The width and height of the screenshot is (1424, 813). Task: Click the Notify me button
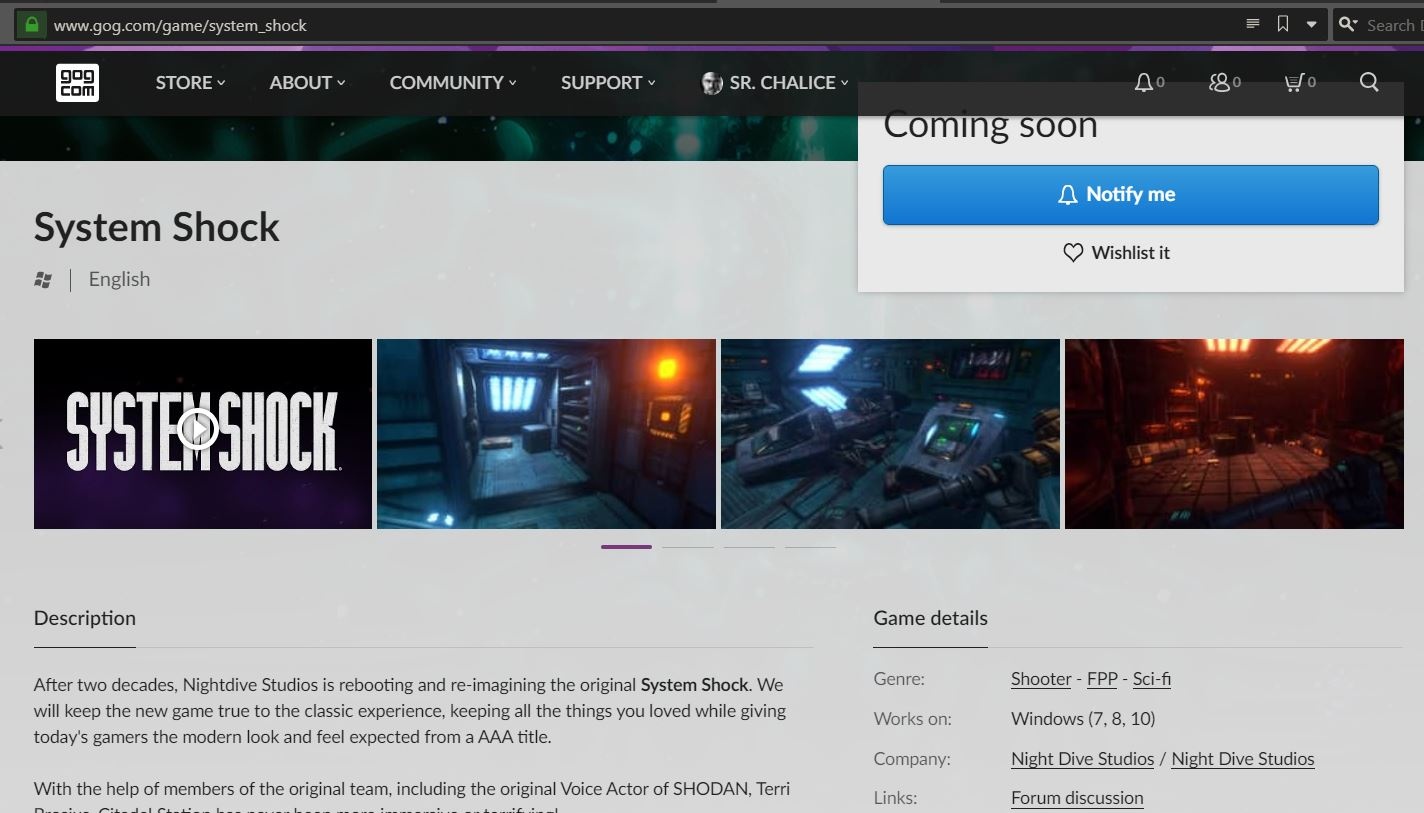pyautogui.click(x=1130, y=195)
